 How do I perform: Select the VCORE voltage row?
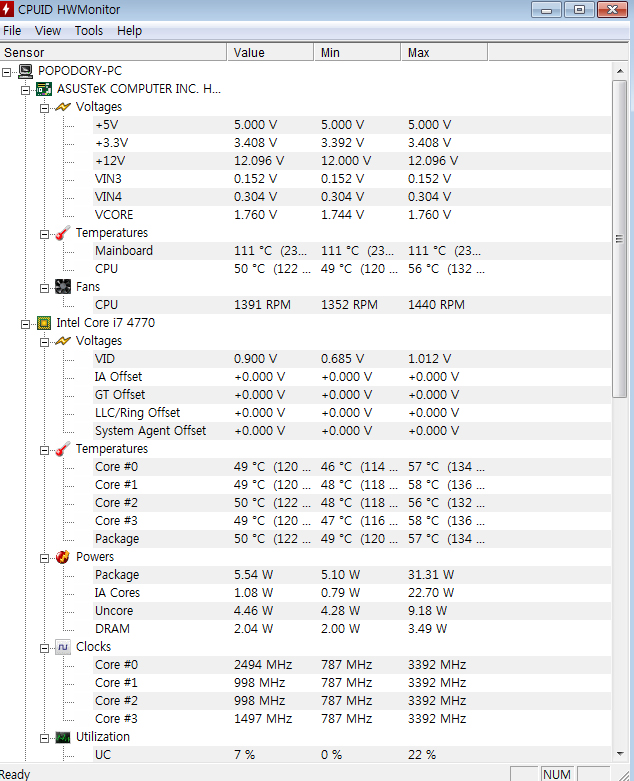point(114,215)
